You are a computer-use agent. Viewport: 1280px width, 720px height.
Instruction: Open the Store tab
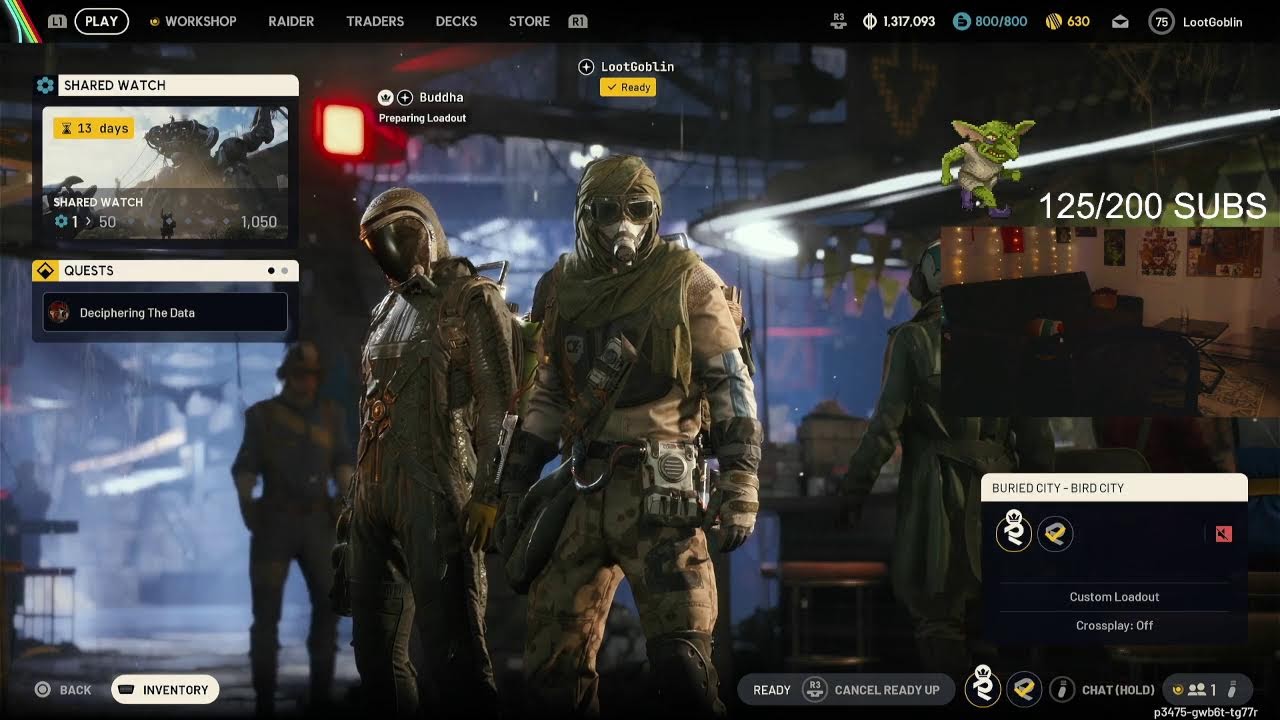pyautogui.click(x=529, y=21)
